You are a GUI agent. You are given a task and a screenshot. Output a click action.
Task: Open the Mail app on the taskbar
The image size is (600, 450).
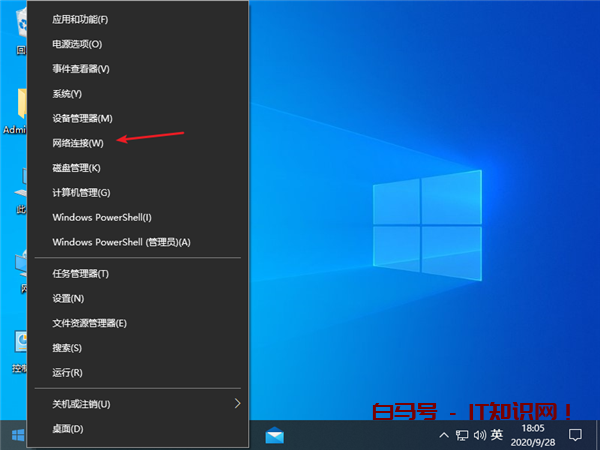point(274,435)
